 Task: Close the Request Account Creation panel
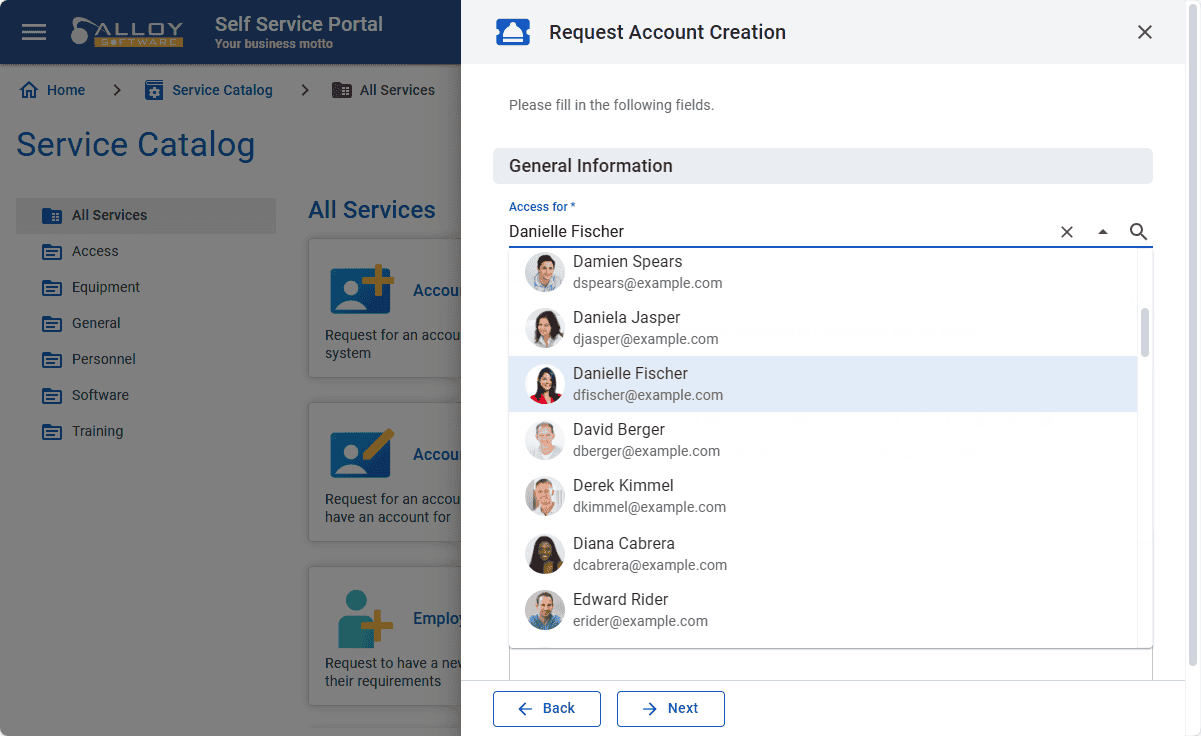[x=1145, y=32]
